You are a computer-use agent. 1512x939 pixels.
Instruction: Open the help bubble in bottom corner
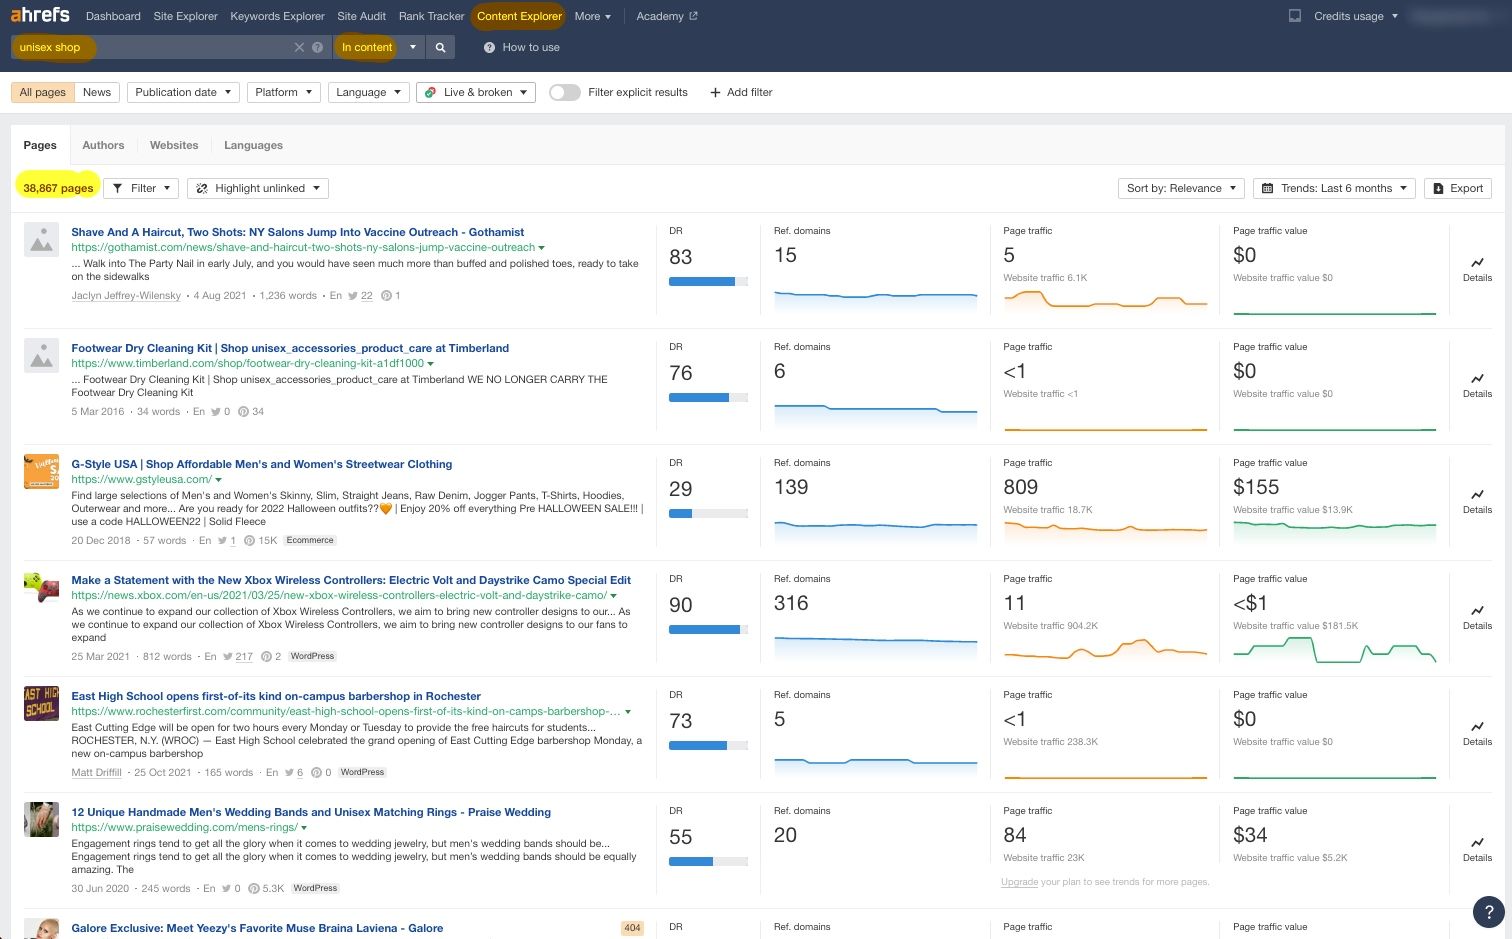[1488, 911]
